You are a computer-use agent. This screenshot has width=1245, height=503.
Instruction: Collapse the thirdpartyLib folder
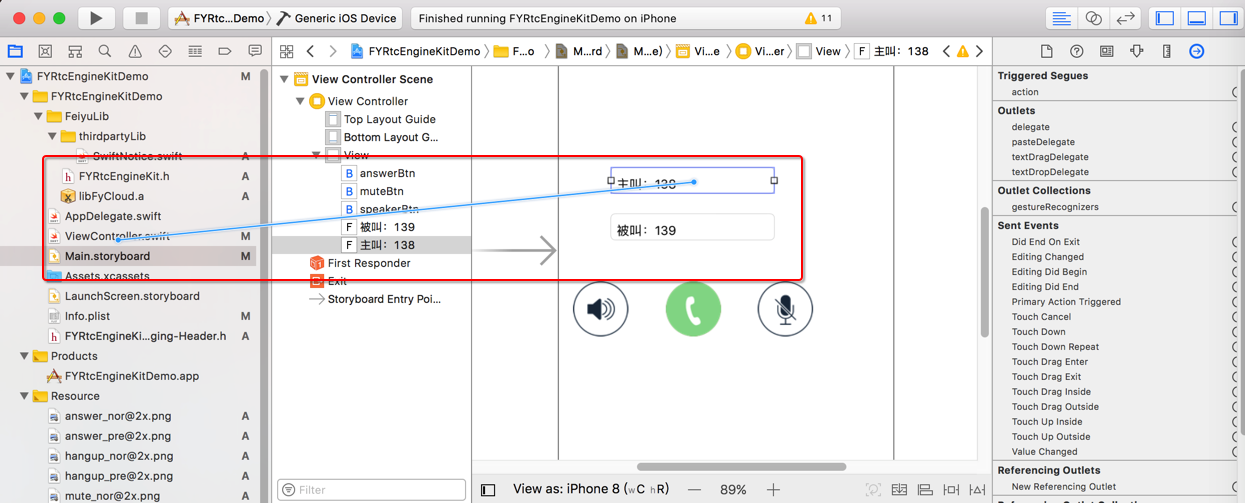[x=53, y=136]
